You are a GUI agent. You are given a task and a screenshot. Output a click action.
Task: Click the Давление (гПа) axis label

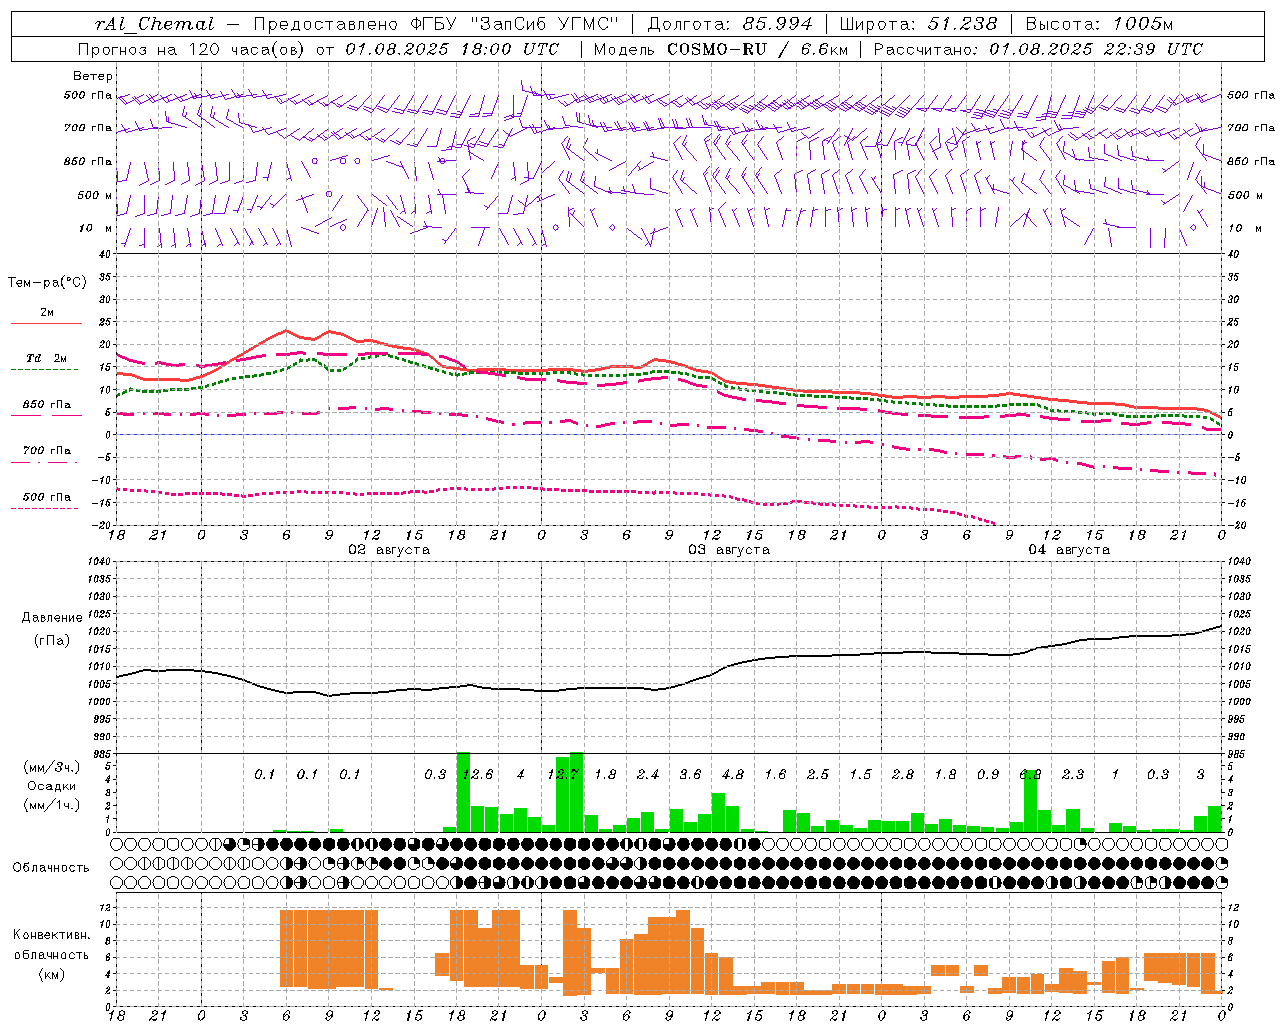(x=52, y=629)
